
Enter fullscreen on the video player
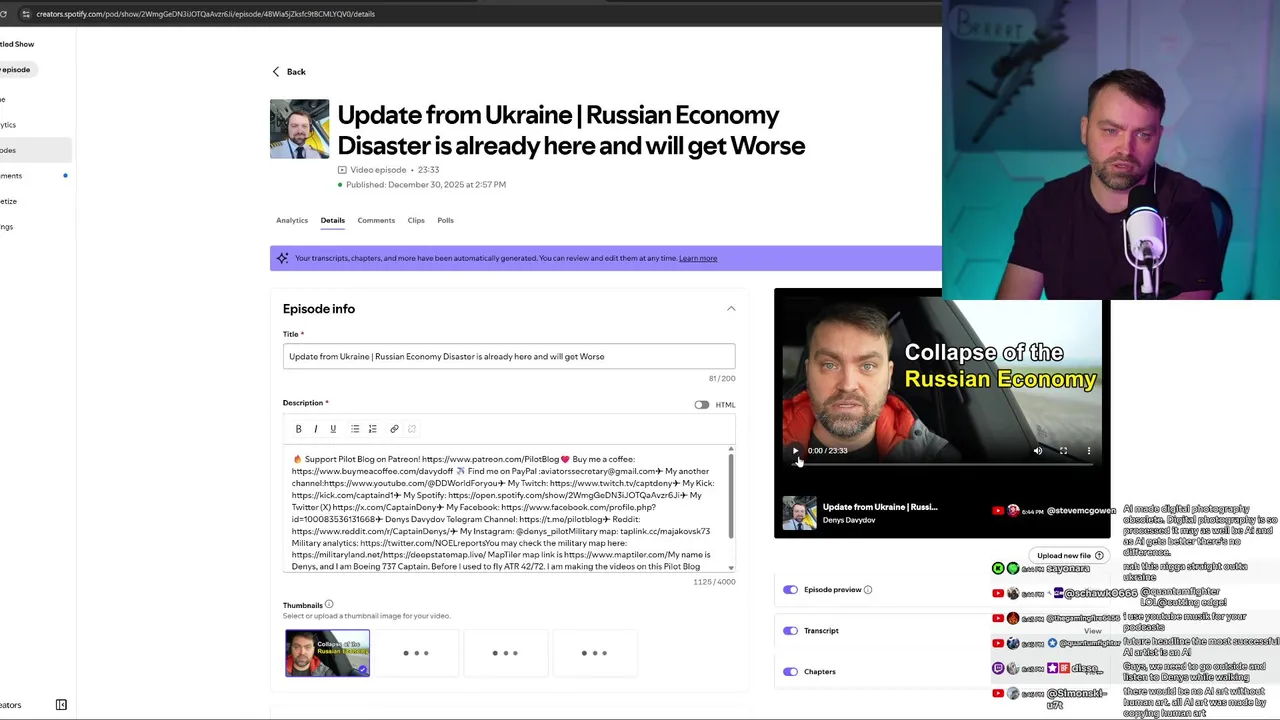1063,451
